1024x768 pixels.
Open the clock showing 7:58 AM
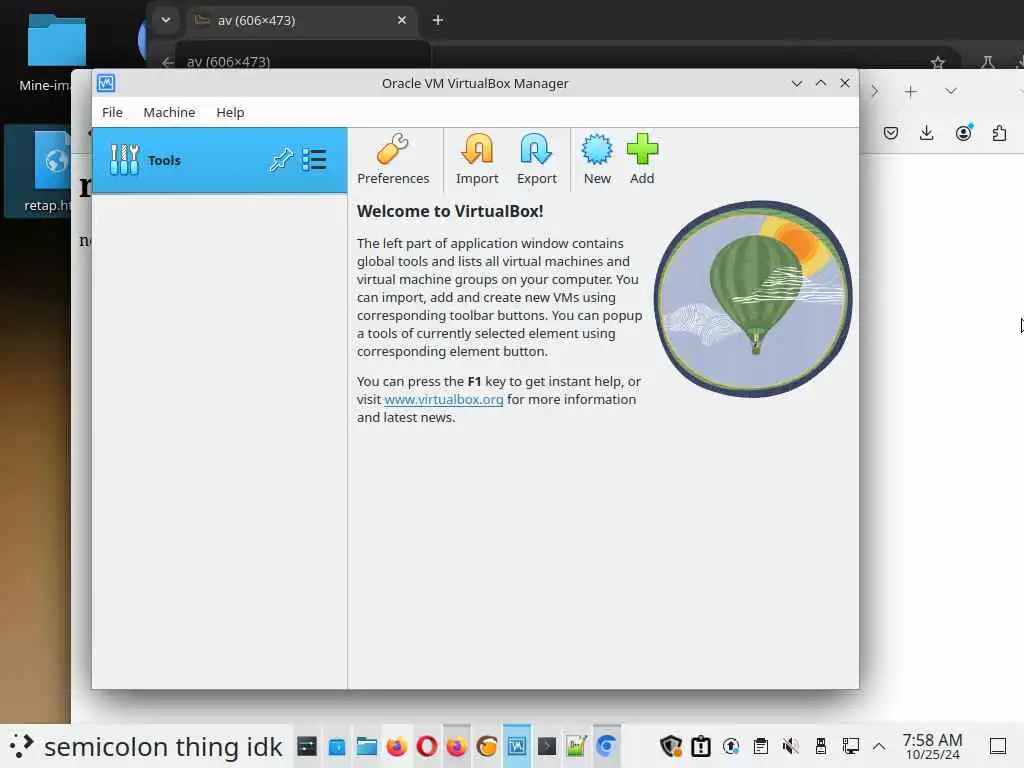pos(933,746)
